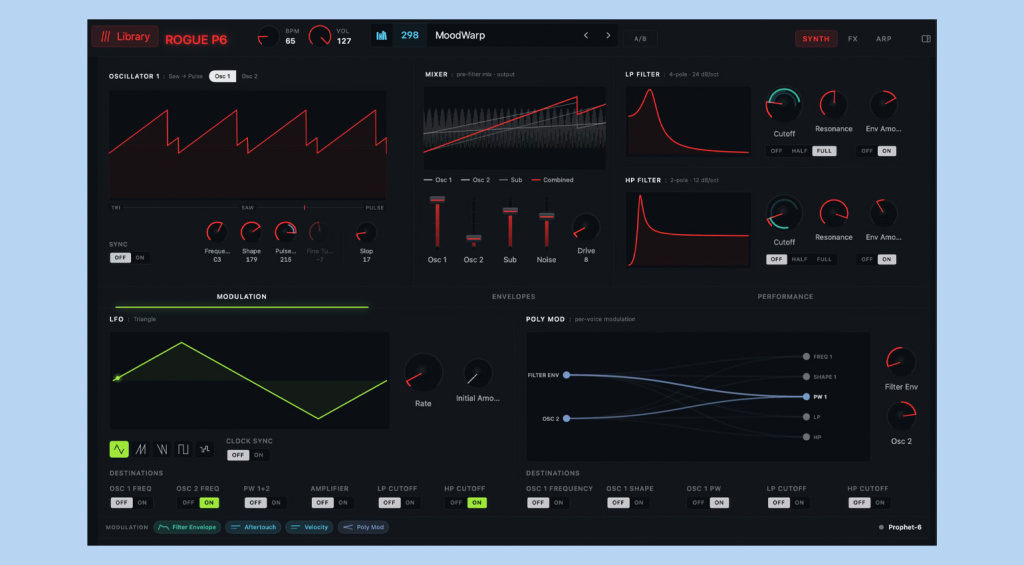
Task: Go to next preset with right chevron
Action: click(x=608, y=35)
